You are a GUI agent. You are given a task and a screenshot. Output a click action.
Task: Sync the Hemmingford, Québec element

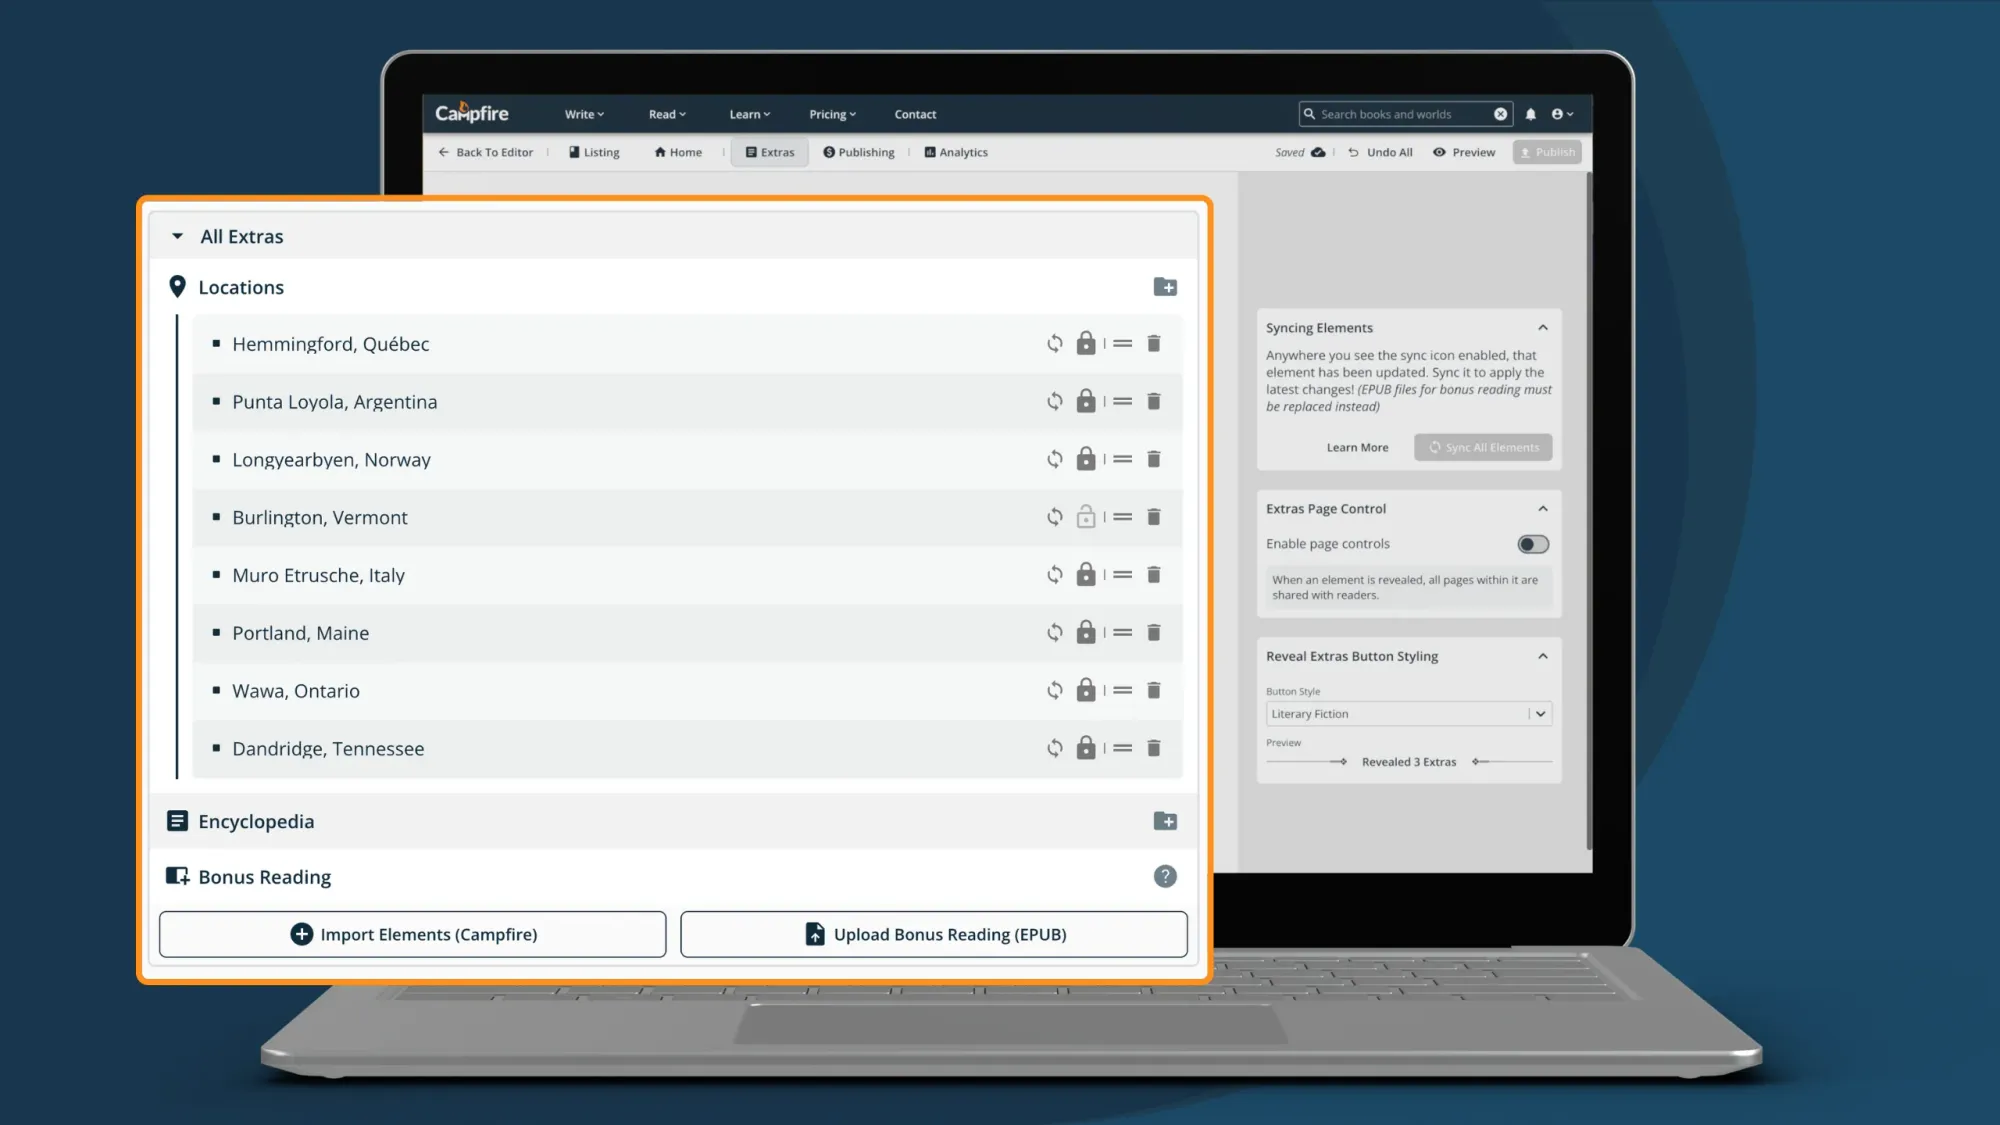(1054, 343)
